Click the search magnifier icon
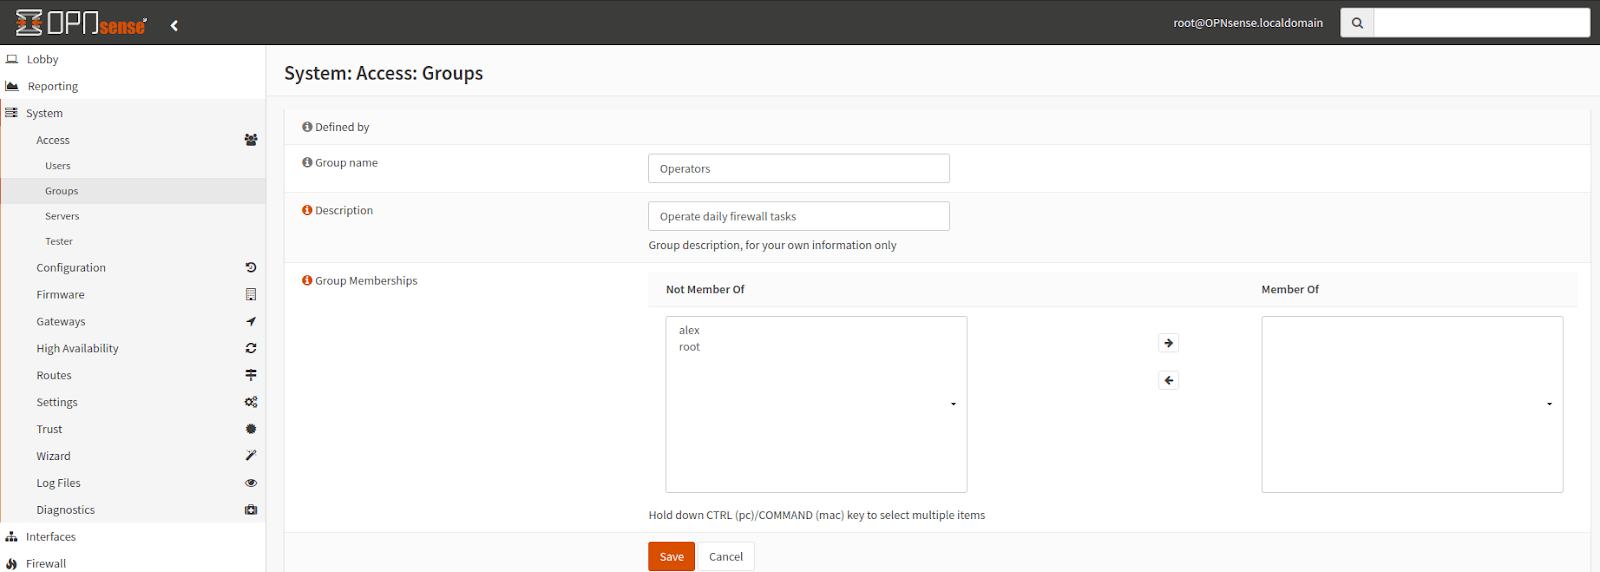The height and width of the screenshot is (572, 1600). (x=1357, y=23)
